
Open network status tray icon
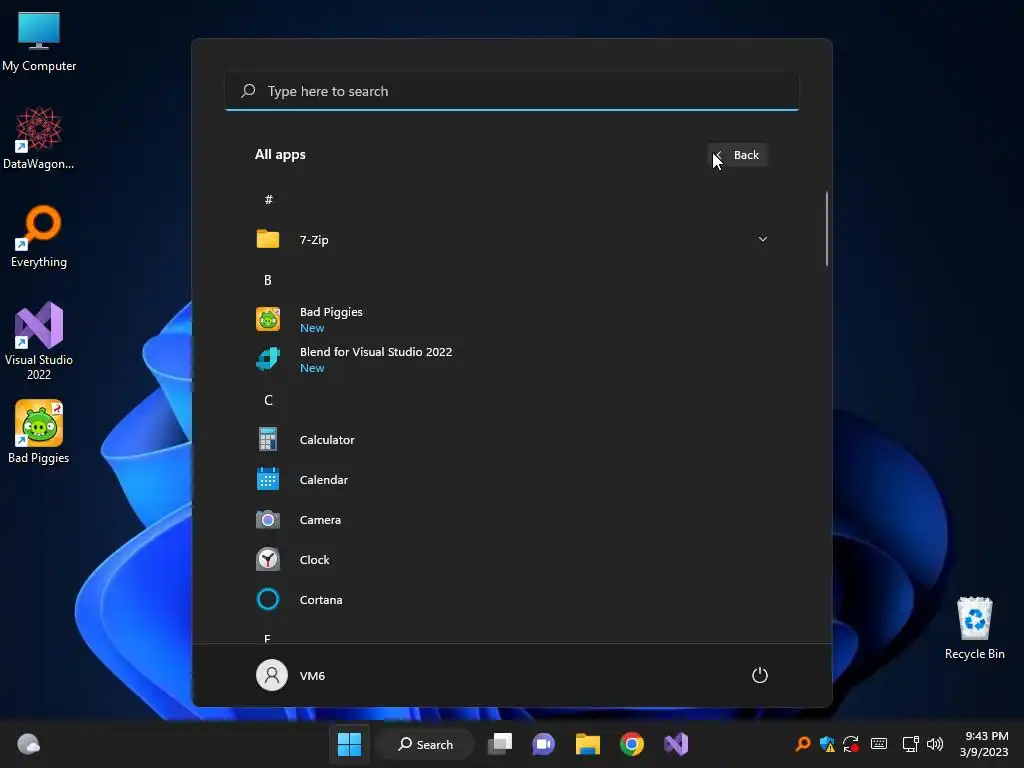tap(910, 744)
